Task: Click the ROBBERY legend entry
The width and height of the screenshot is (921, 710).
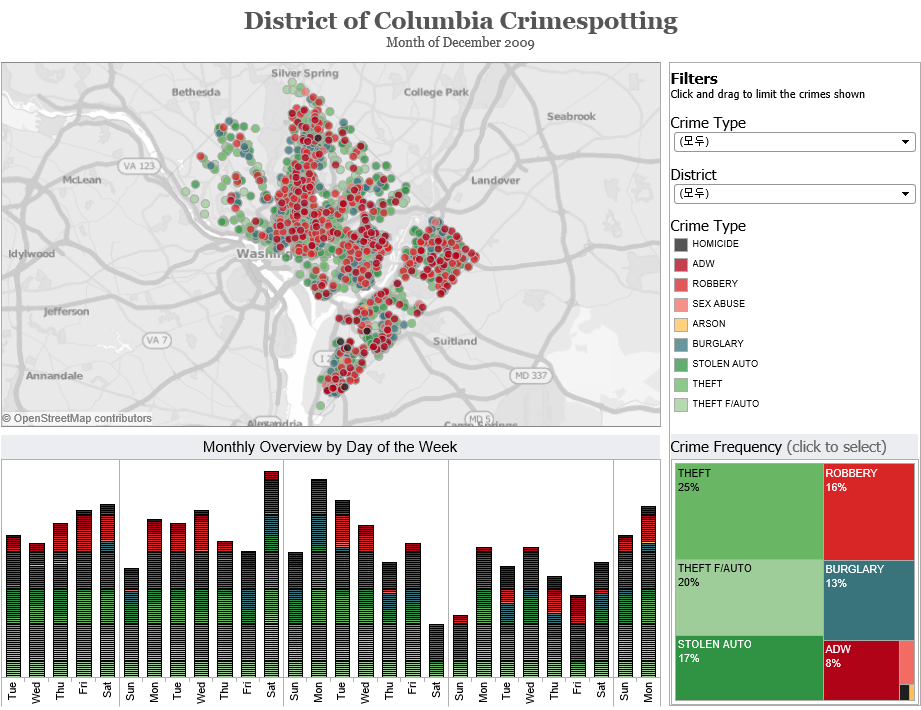Action: [x=714, y=284]
